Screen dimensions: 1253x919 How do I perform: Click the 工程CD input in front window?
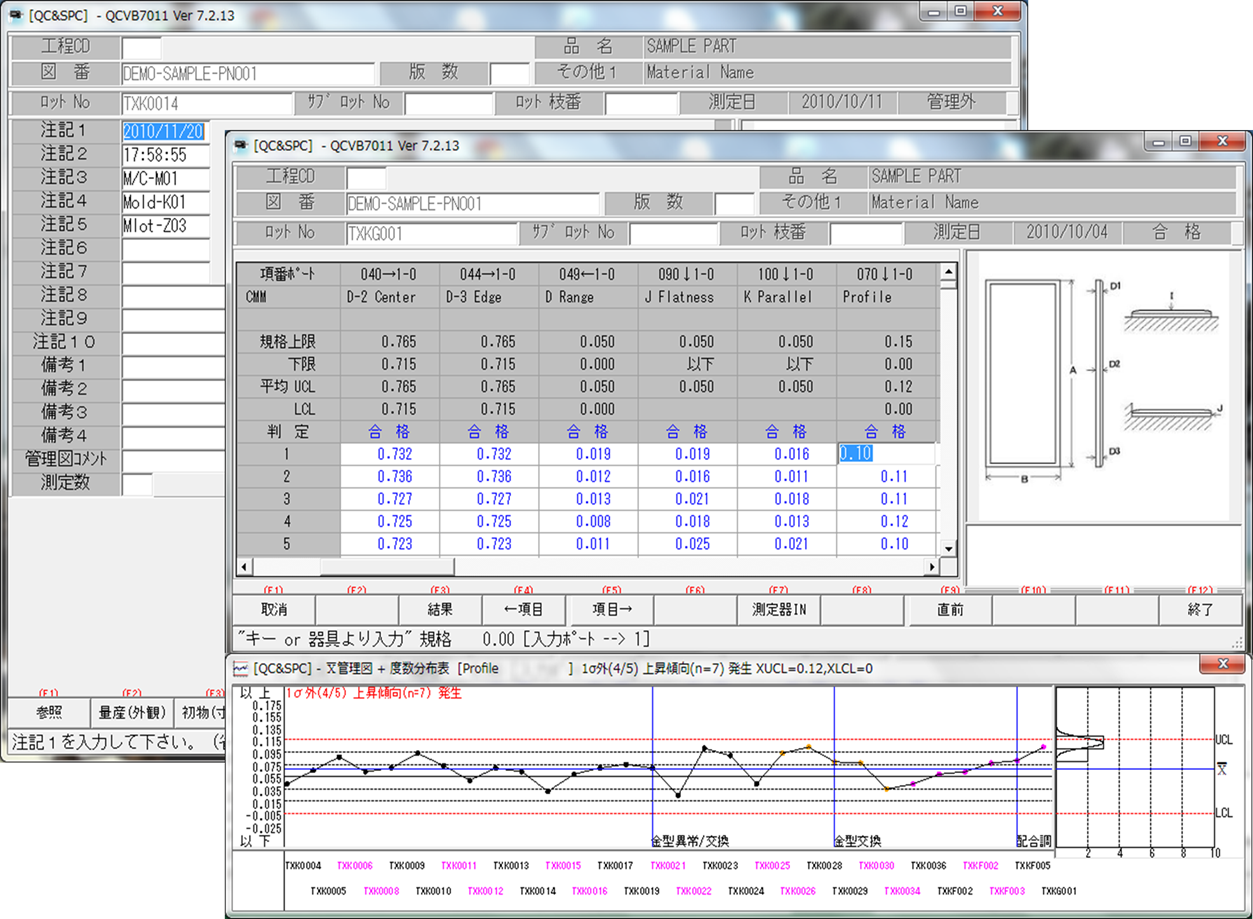(366, 177)
